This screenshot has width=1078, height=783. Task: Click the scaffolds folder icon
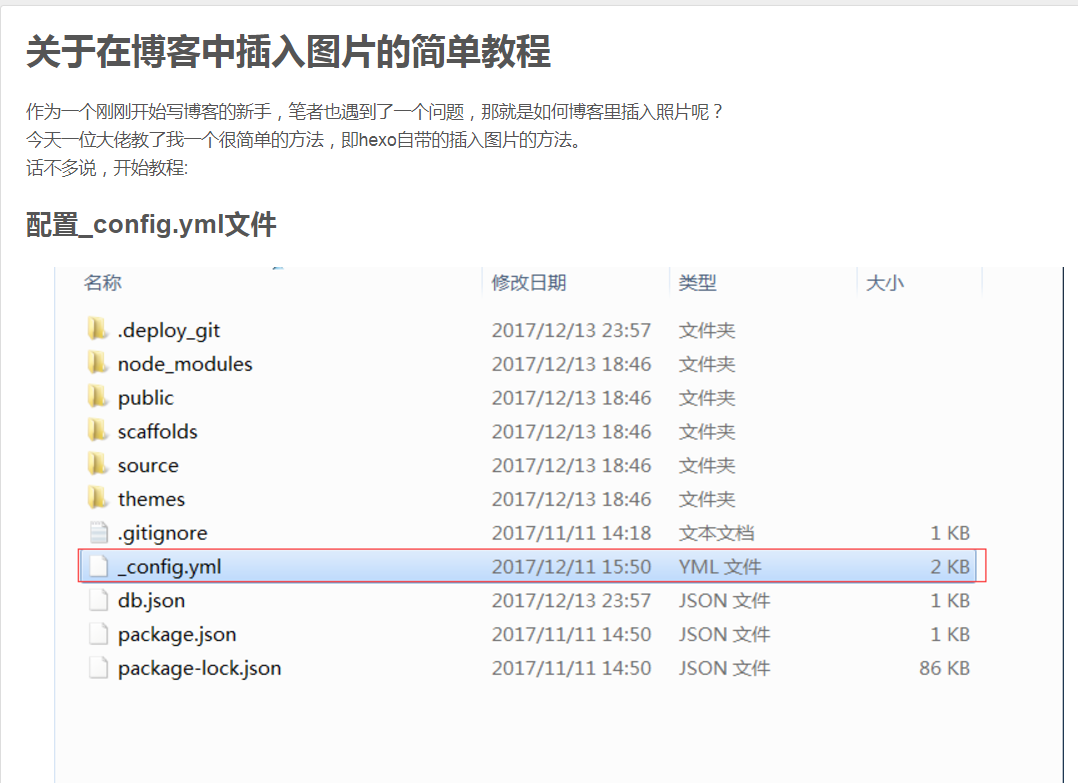tap(98, 430)
